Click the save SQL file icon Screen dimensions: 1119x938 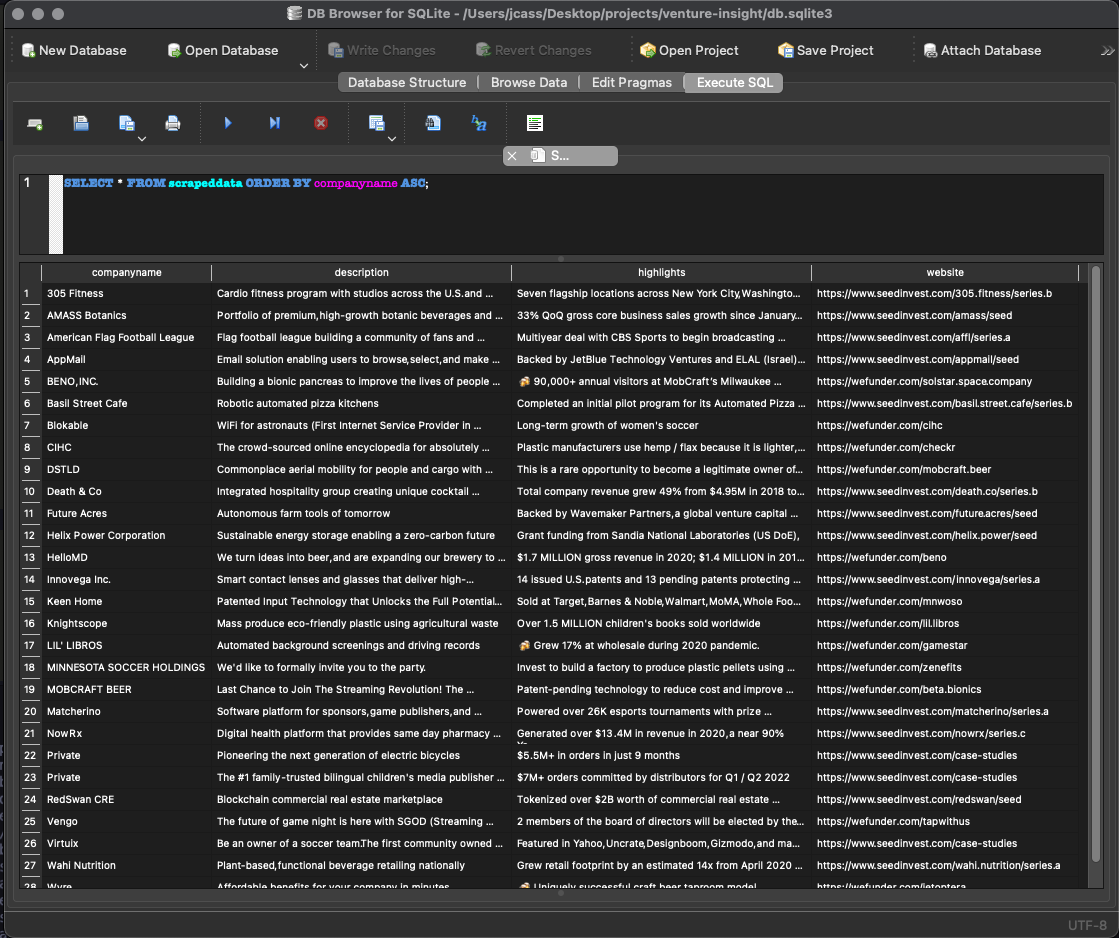126,123
